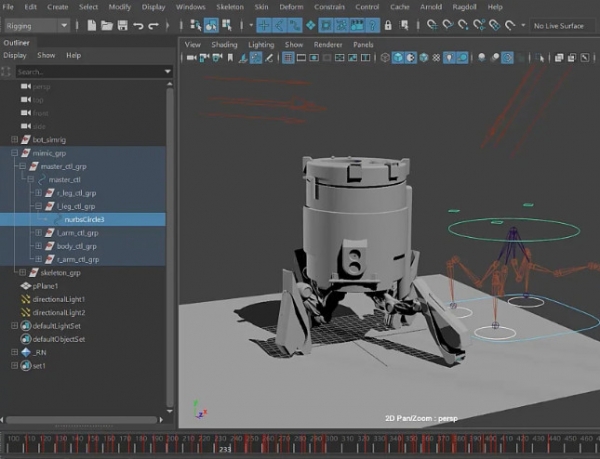Expand the r_leg_ctl_grp node
The width and height of the screenshot is (600, 459).
point(38,193)
